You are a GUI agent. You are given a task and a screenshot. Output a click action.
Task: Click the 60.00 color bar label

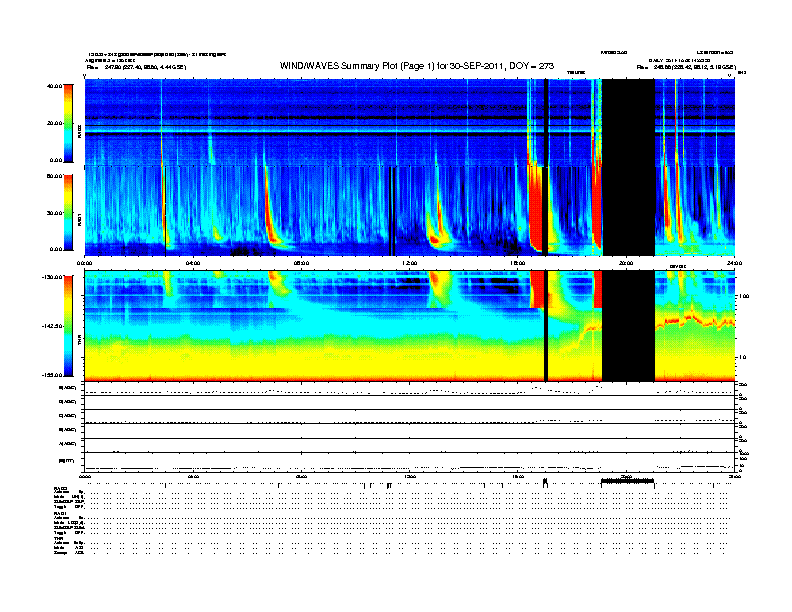click(54, 176)
